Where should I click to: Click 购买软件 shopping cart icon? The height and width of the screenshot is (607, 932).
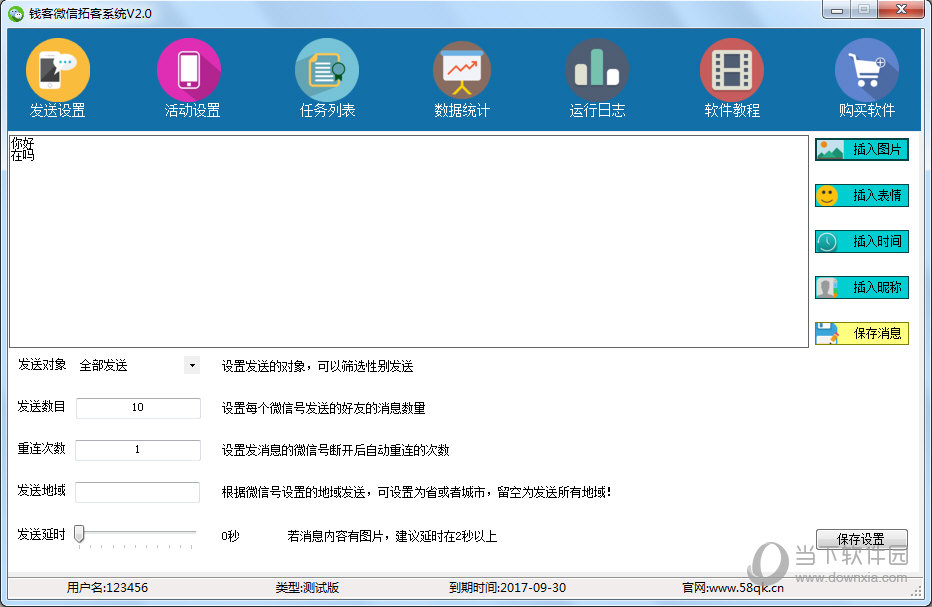click(866, 71)
